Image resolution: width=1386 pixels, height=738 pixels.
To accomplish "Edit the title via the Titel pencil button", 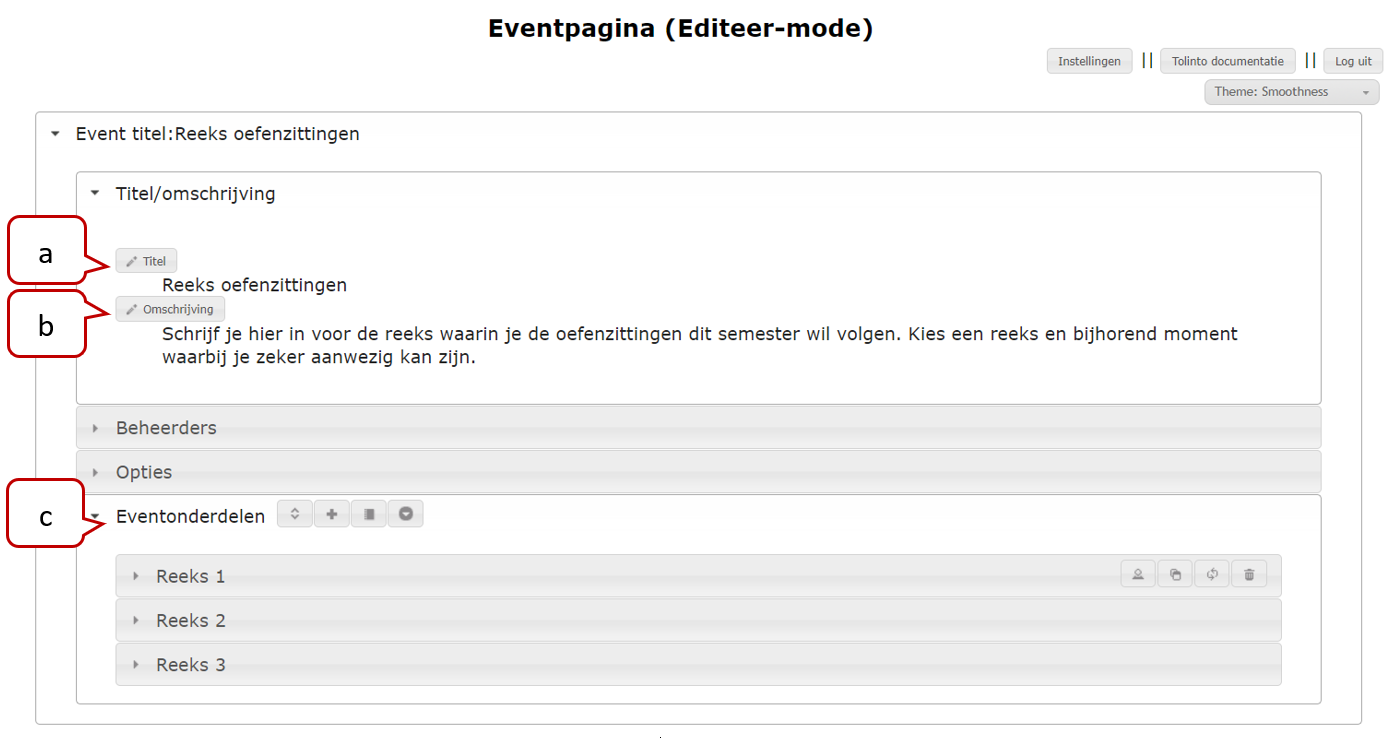I will [x=146, y=261].
